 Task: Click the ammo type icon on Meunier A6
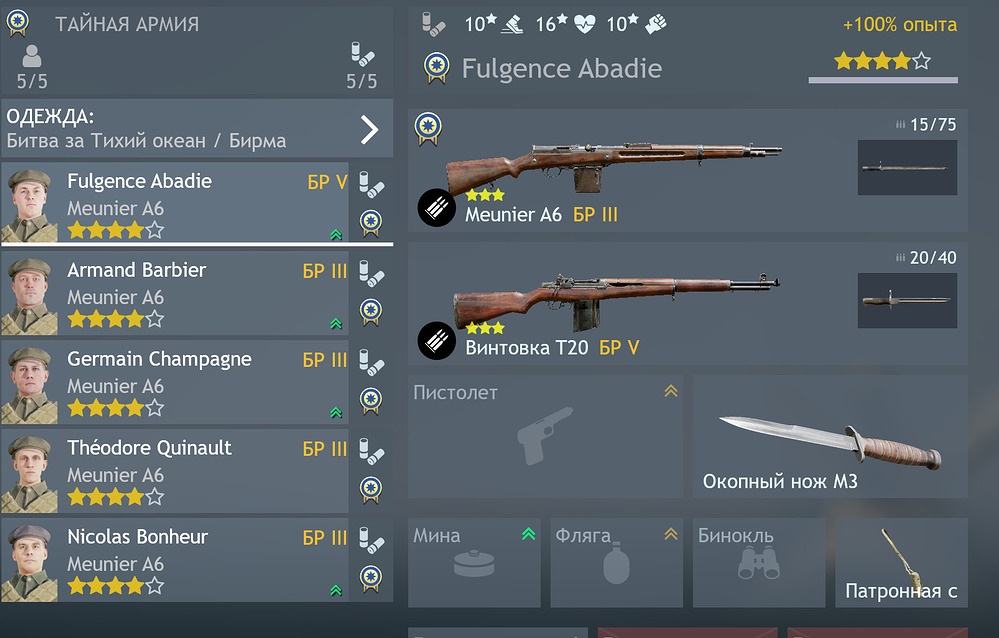pyautogui.click(x=436, y=208)
